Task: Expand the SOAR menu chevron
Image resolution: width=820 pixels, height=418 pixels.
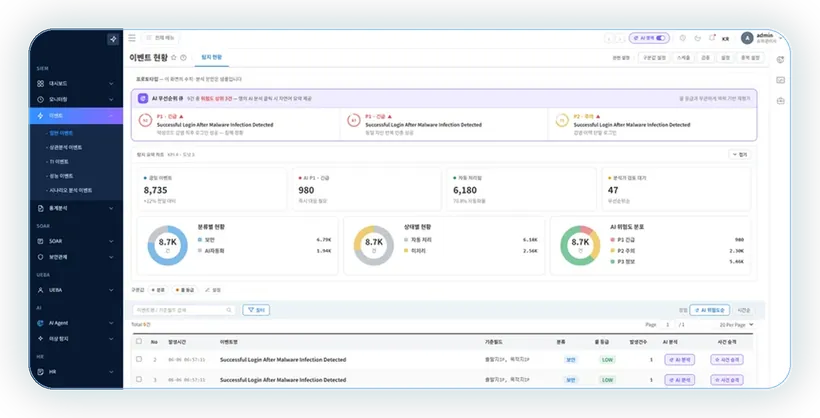Action: tap(111, 241)
